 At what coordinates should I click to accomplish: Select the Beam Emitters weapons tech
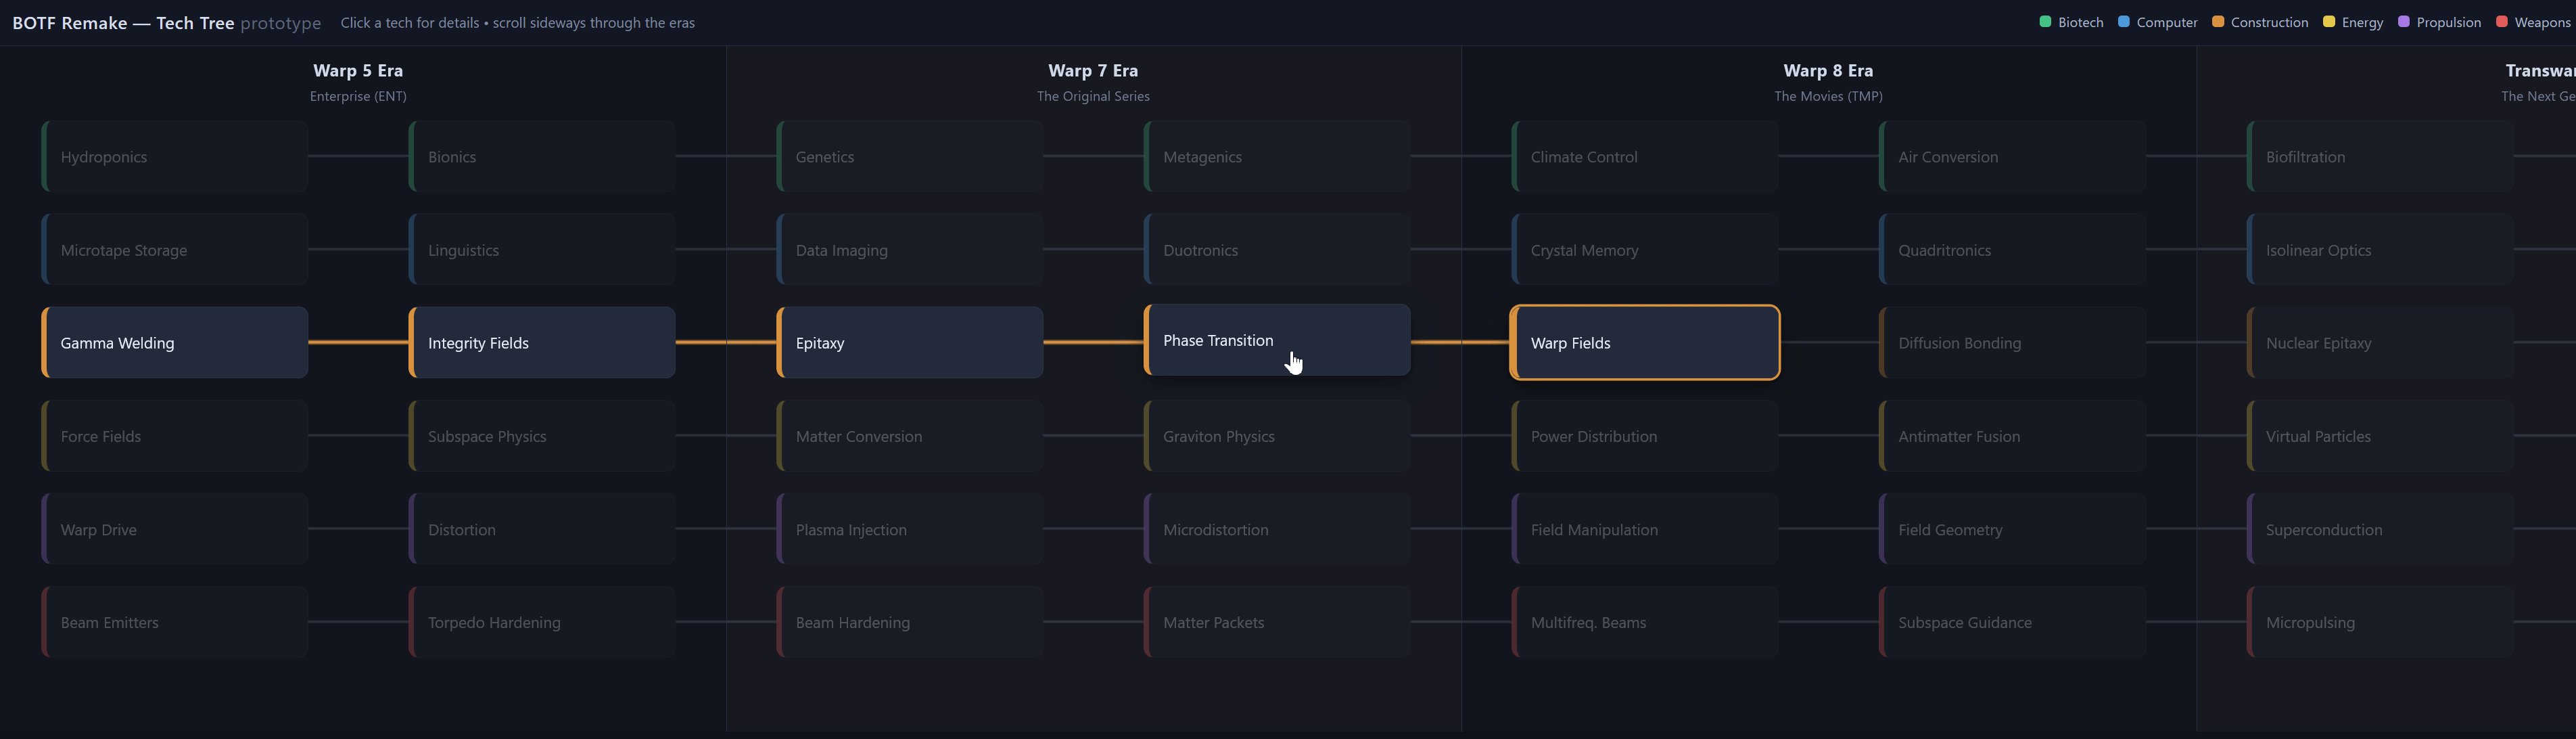tap(175, 622)
